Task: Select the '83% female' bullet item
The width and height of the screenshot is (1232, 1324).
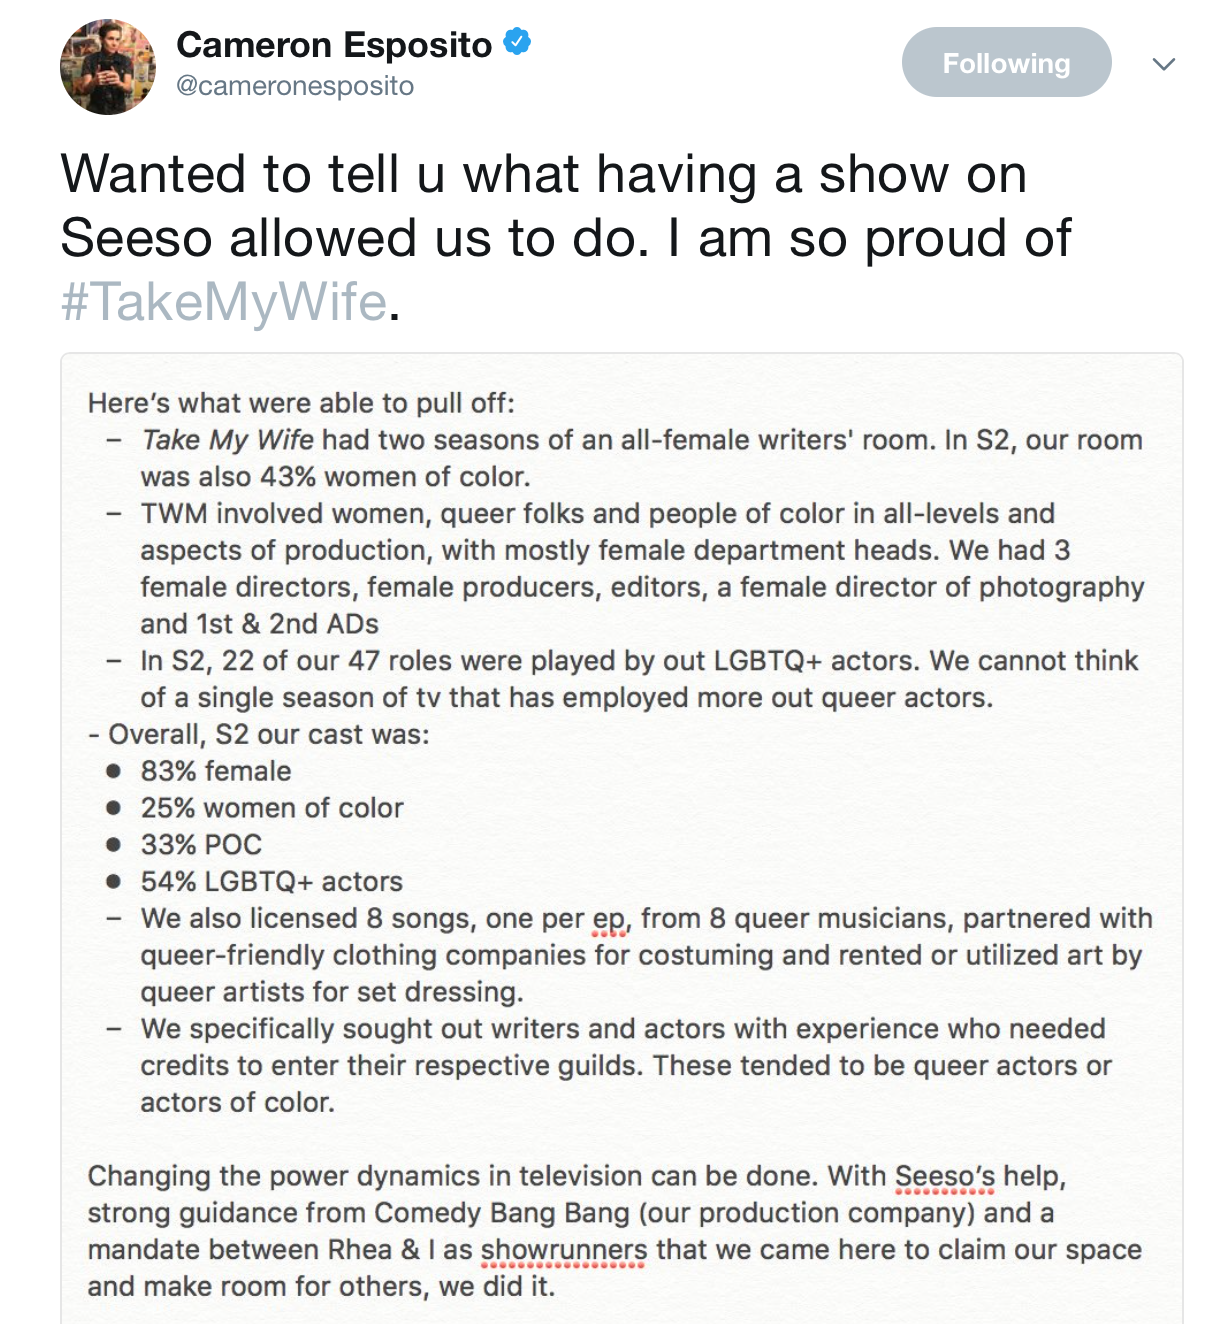Action: click(216, 771)
